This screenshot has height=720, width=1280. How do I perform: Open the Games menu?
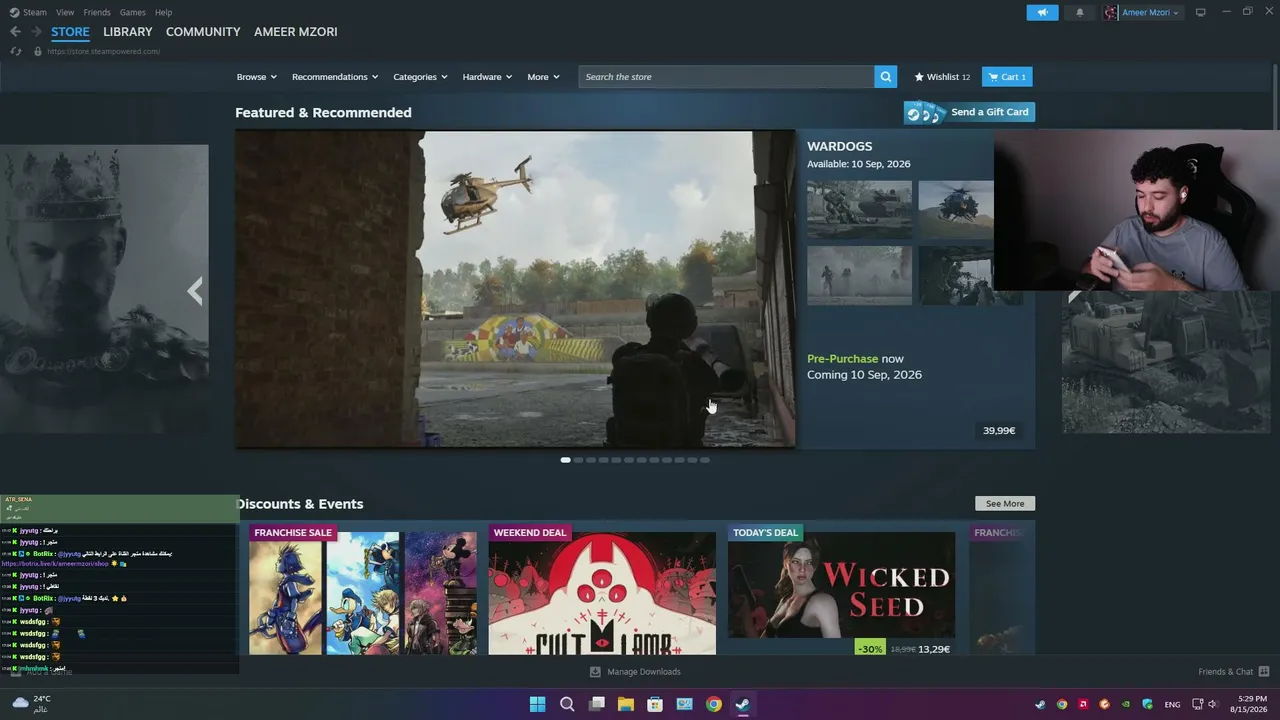tap(132, 12)
